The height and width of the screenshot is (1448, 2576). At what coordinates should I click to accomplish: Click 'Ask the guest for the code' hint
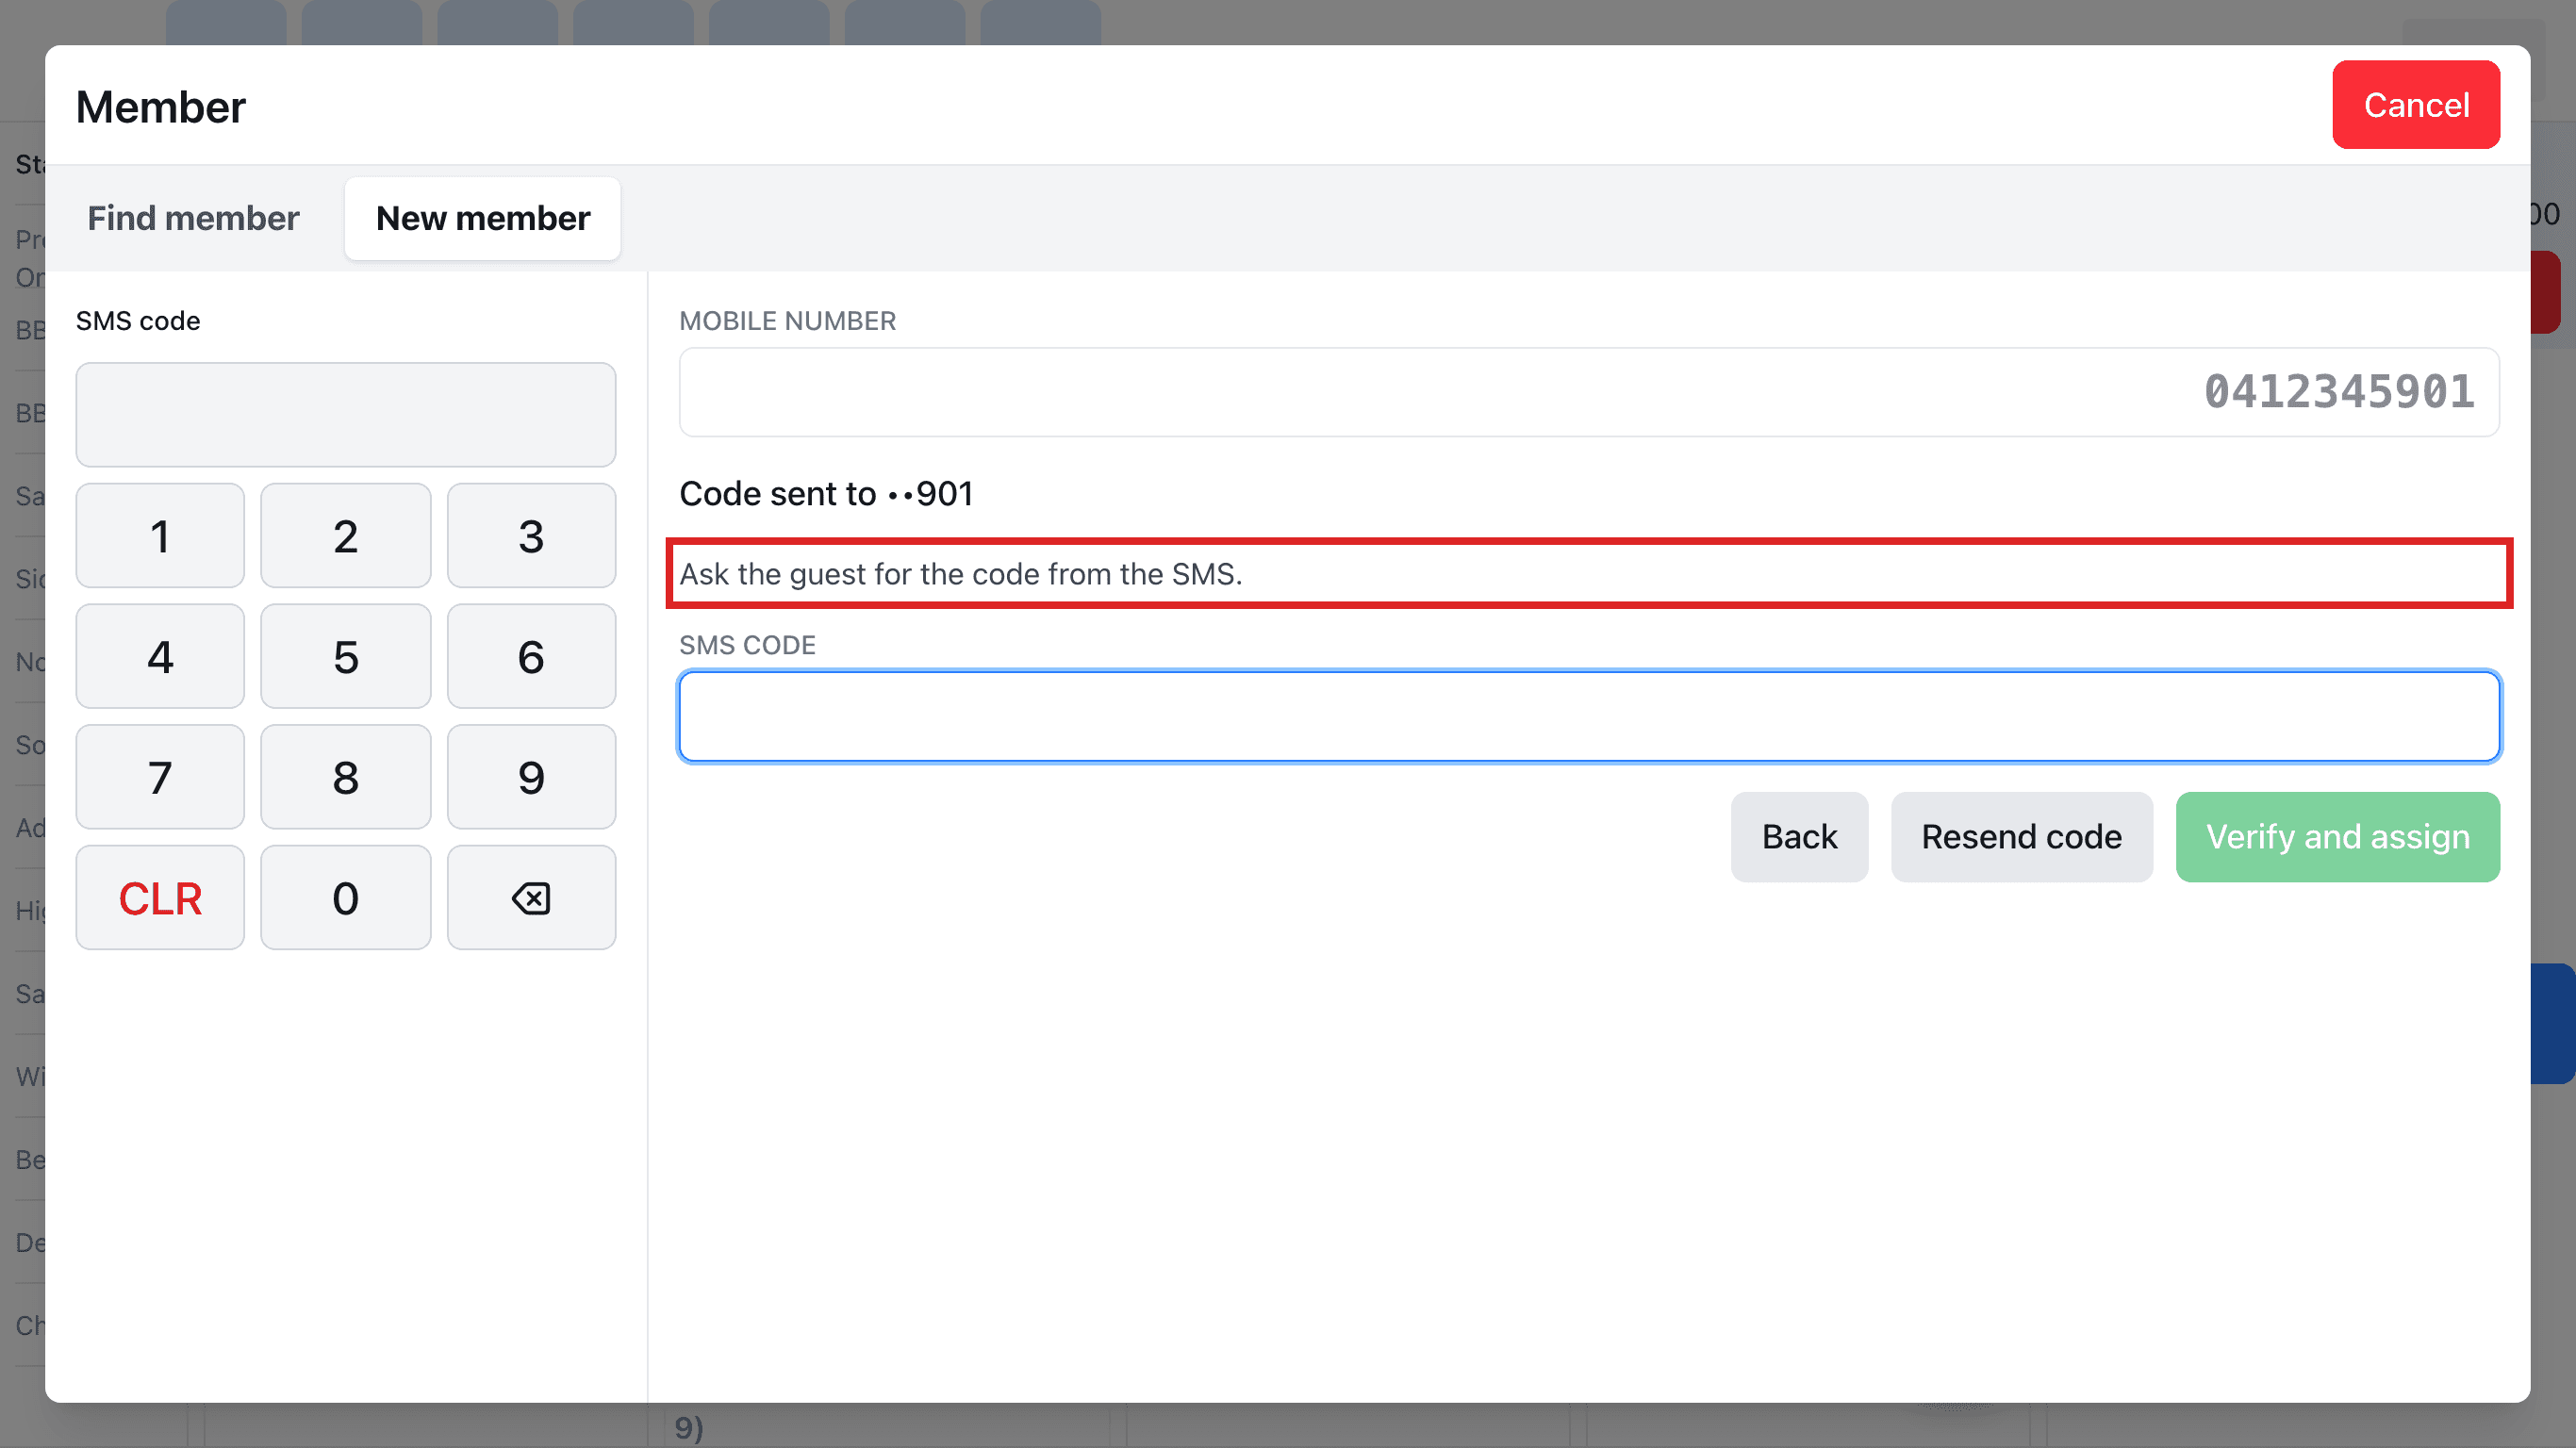click(x=960, y=574)
